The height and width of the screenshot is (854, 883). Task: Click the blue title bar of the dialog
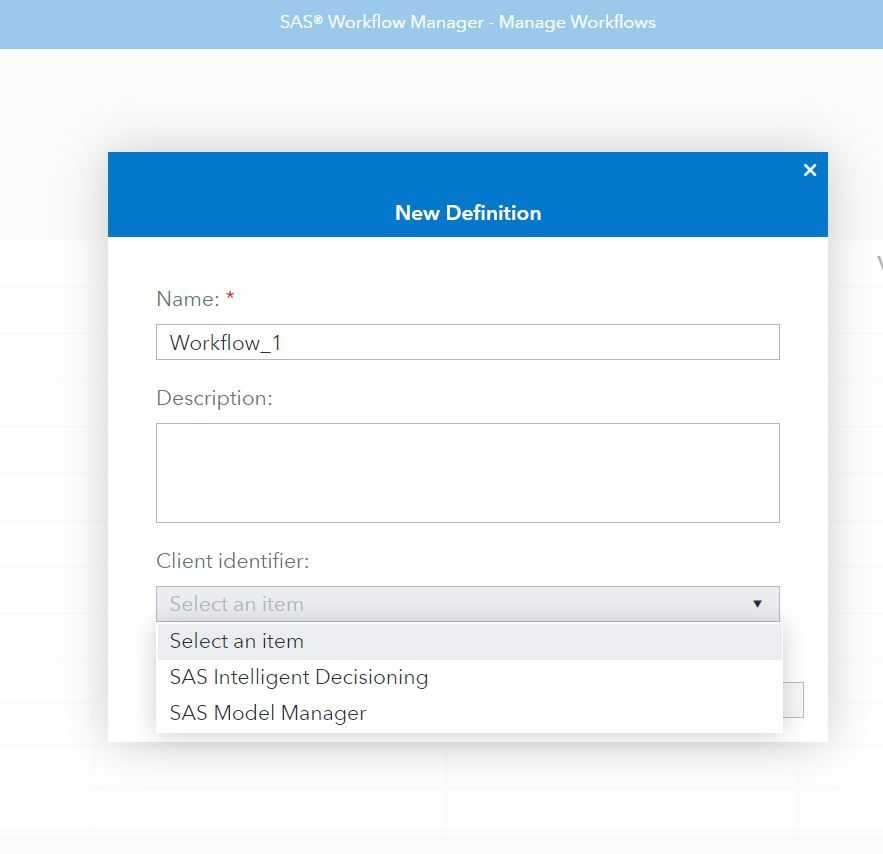(467, 194)
